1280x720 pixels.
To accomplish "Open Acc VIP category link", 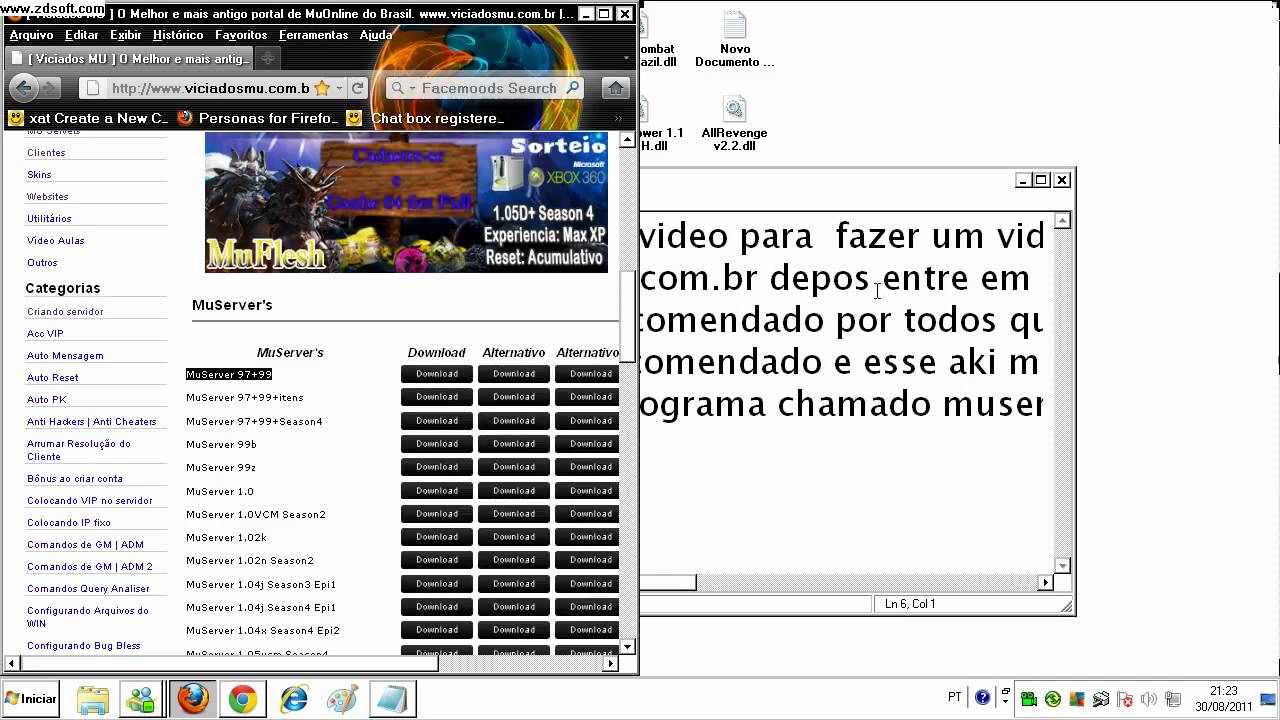I will click(45, 334).
